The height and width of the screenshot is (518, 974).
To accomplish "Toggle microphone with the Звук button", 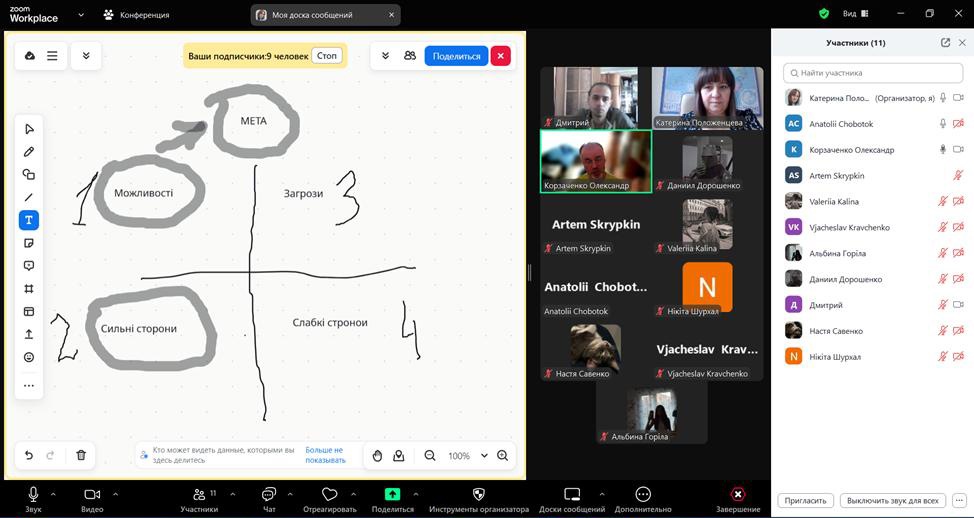I will click(33, 499).
